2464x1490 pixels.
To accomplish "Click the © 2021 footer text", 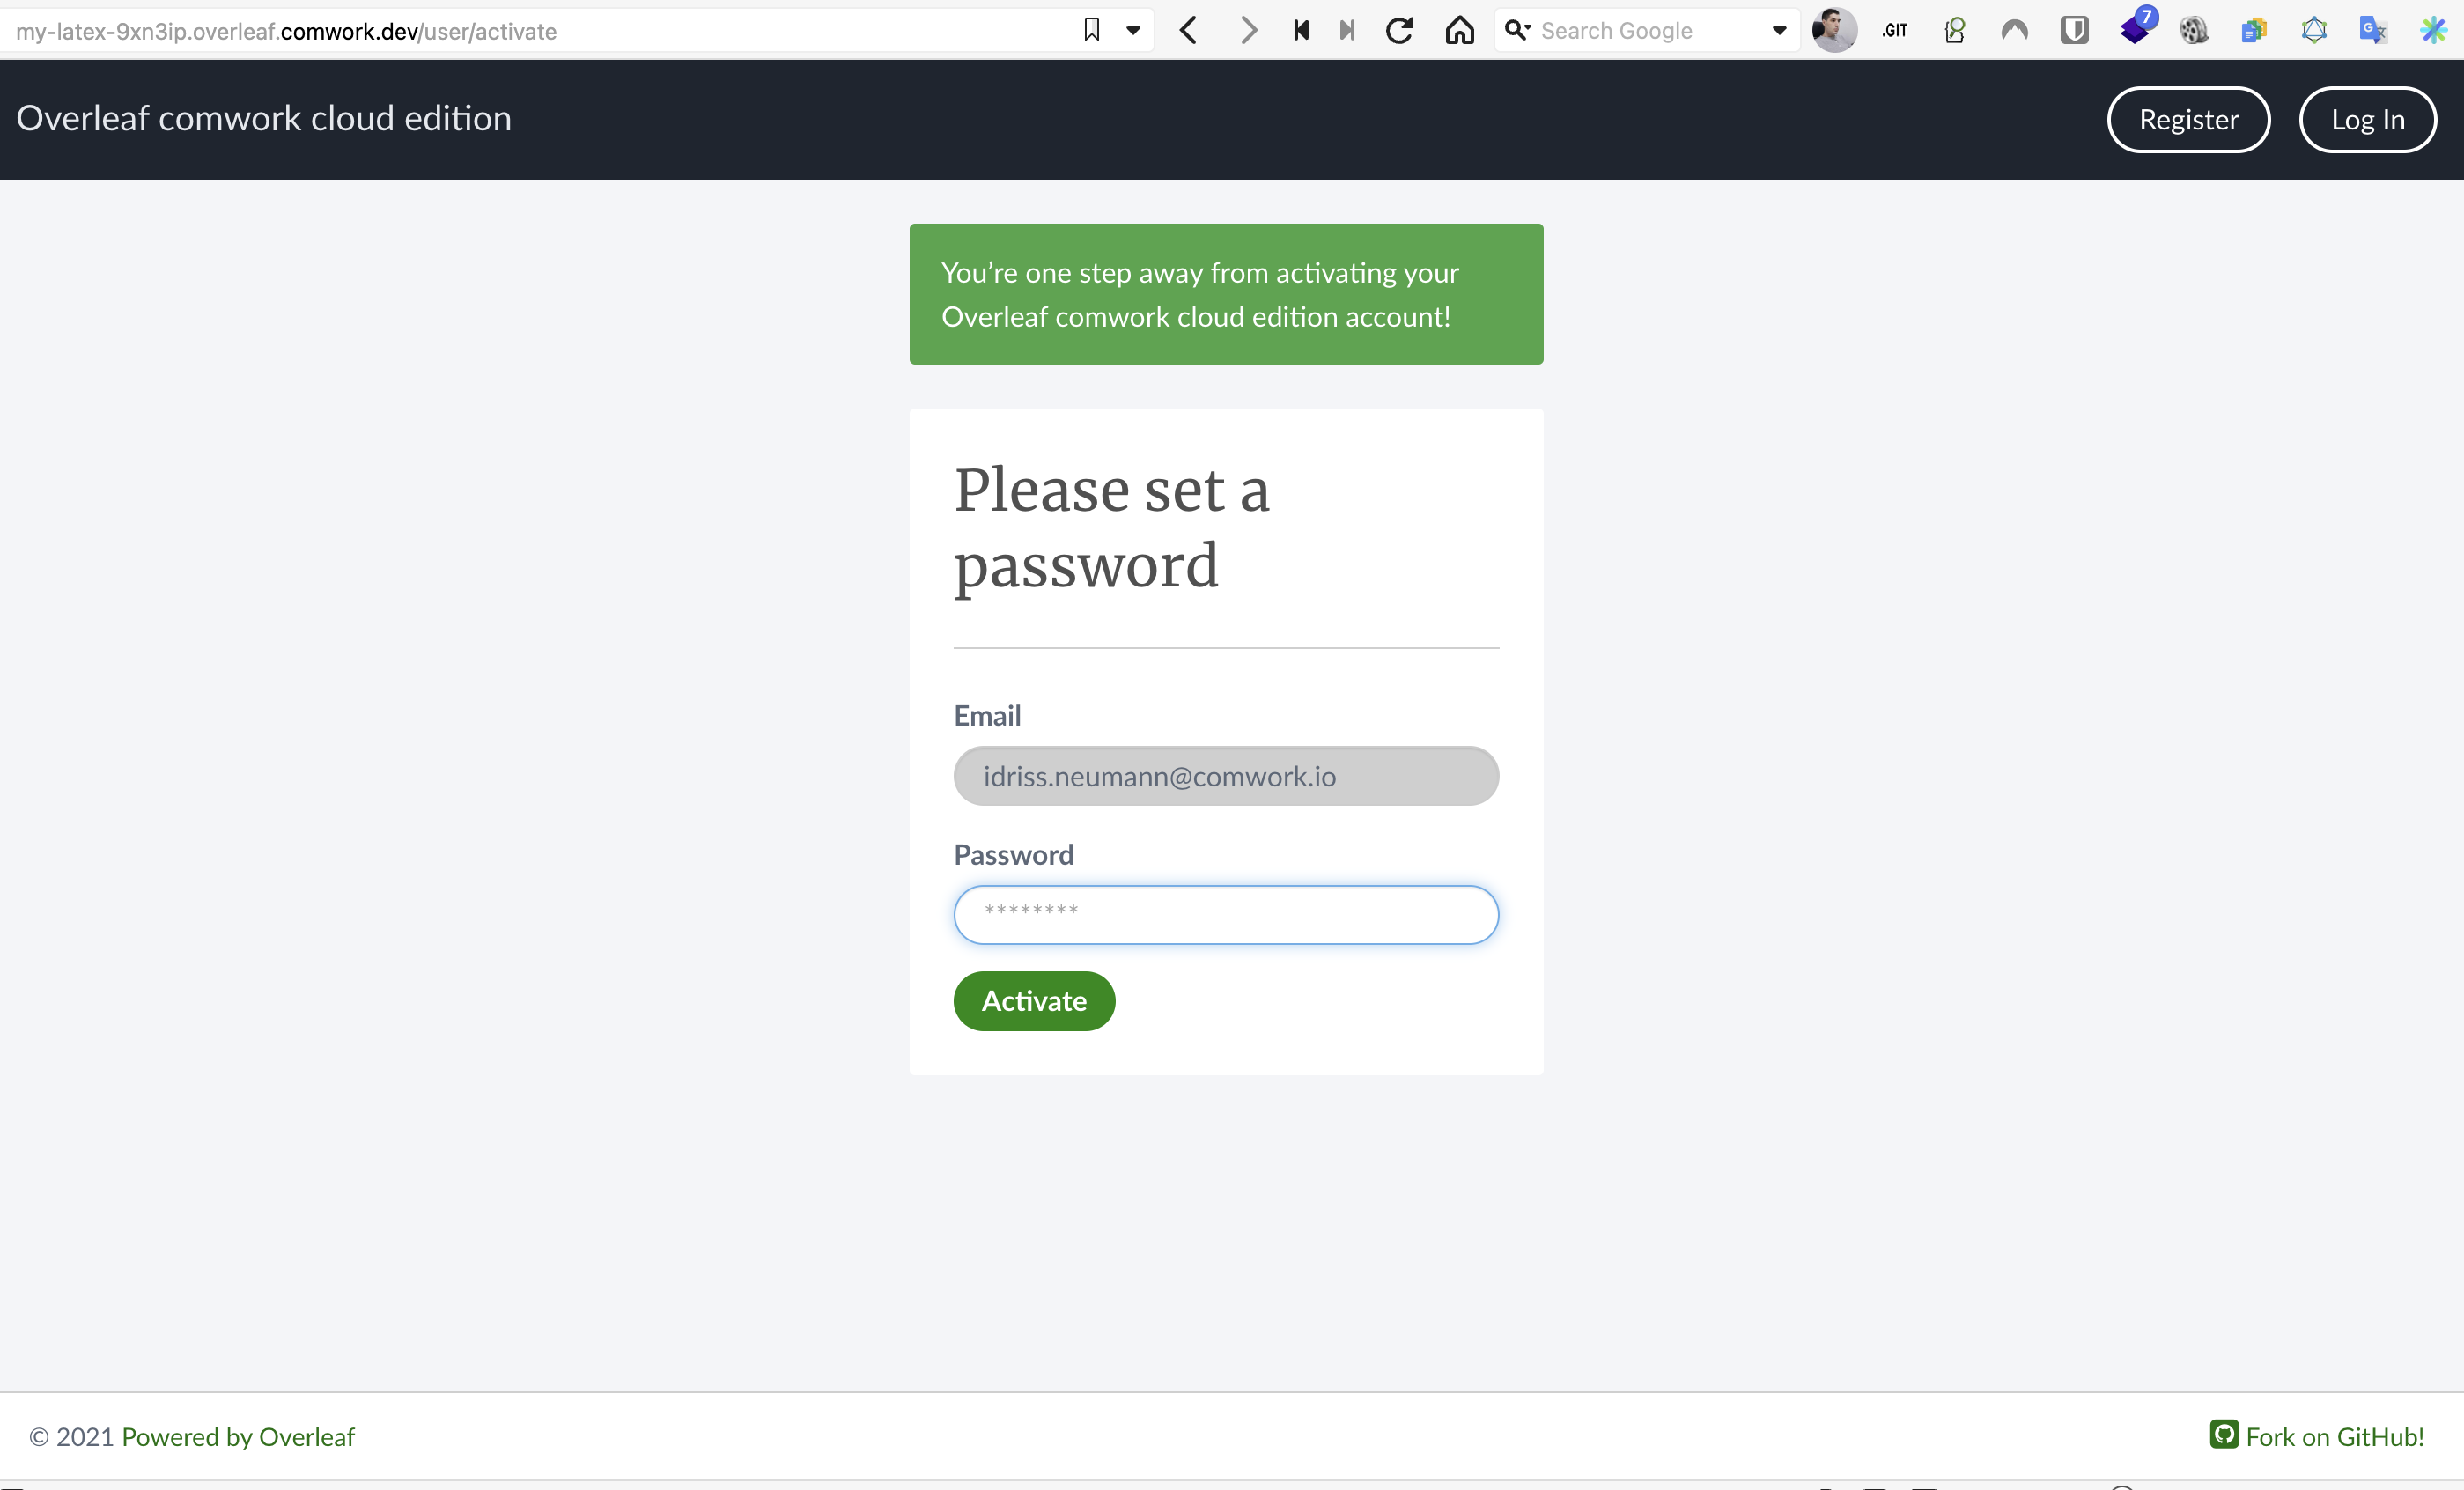I will click(x=71, y=1437).
